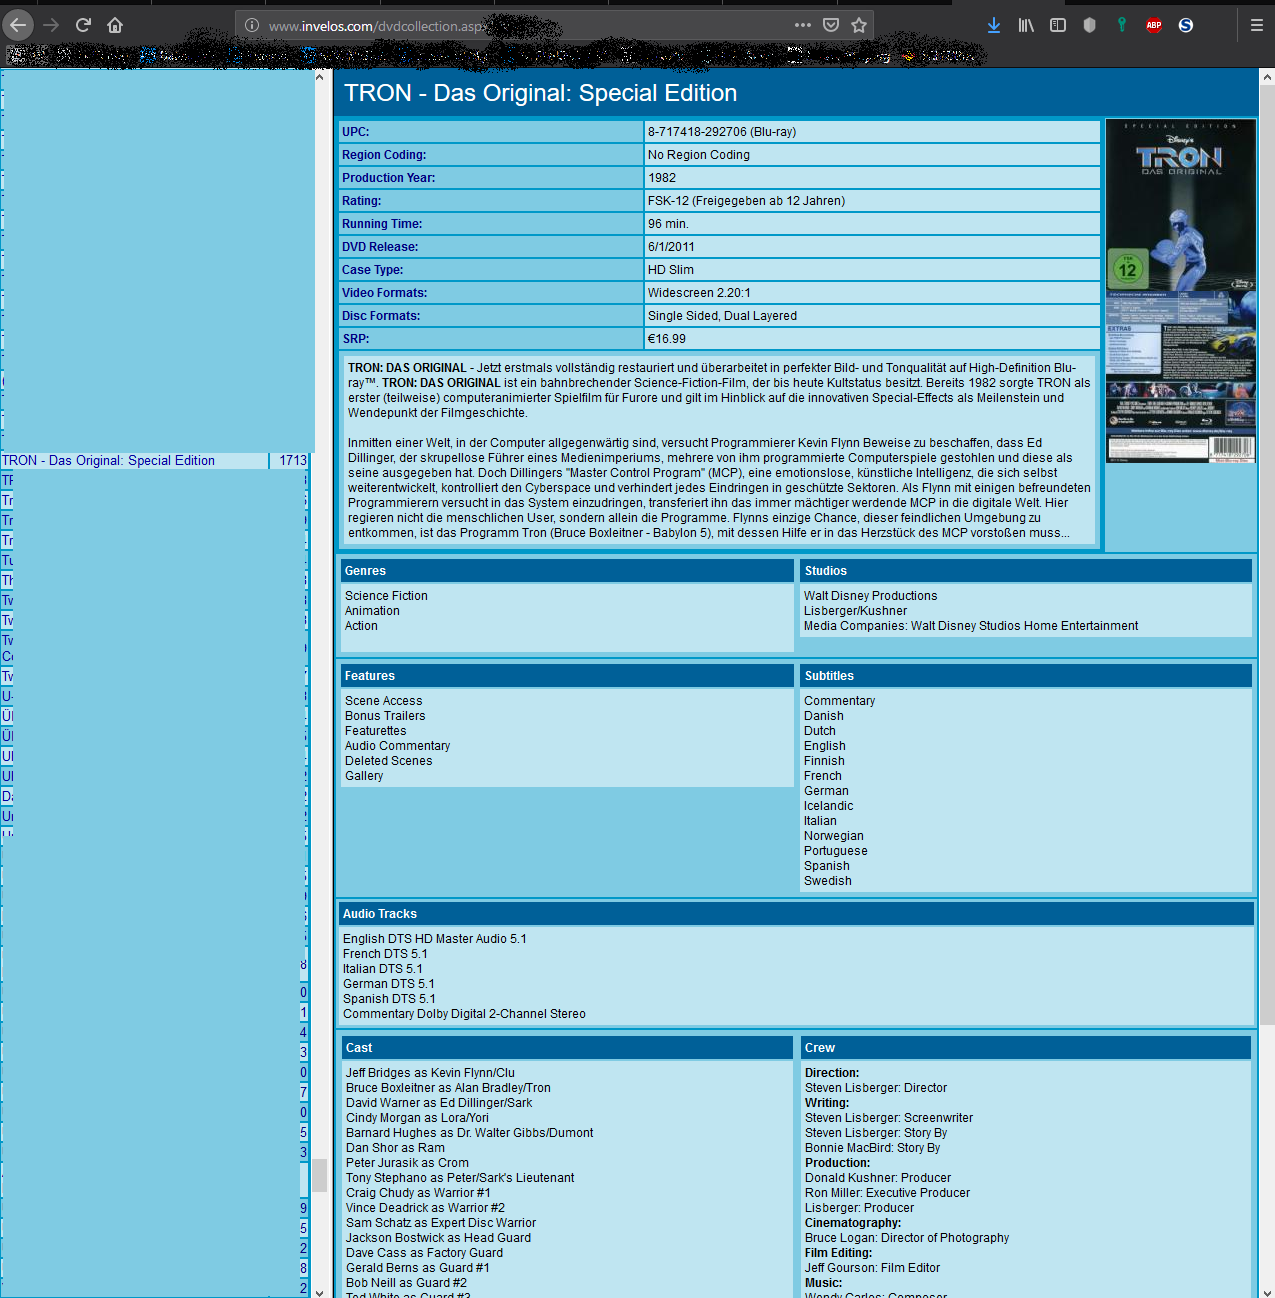1275x1298 pixels.
Task: Click the page title TRON - Das Original
Action: [541, 93]
